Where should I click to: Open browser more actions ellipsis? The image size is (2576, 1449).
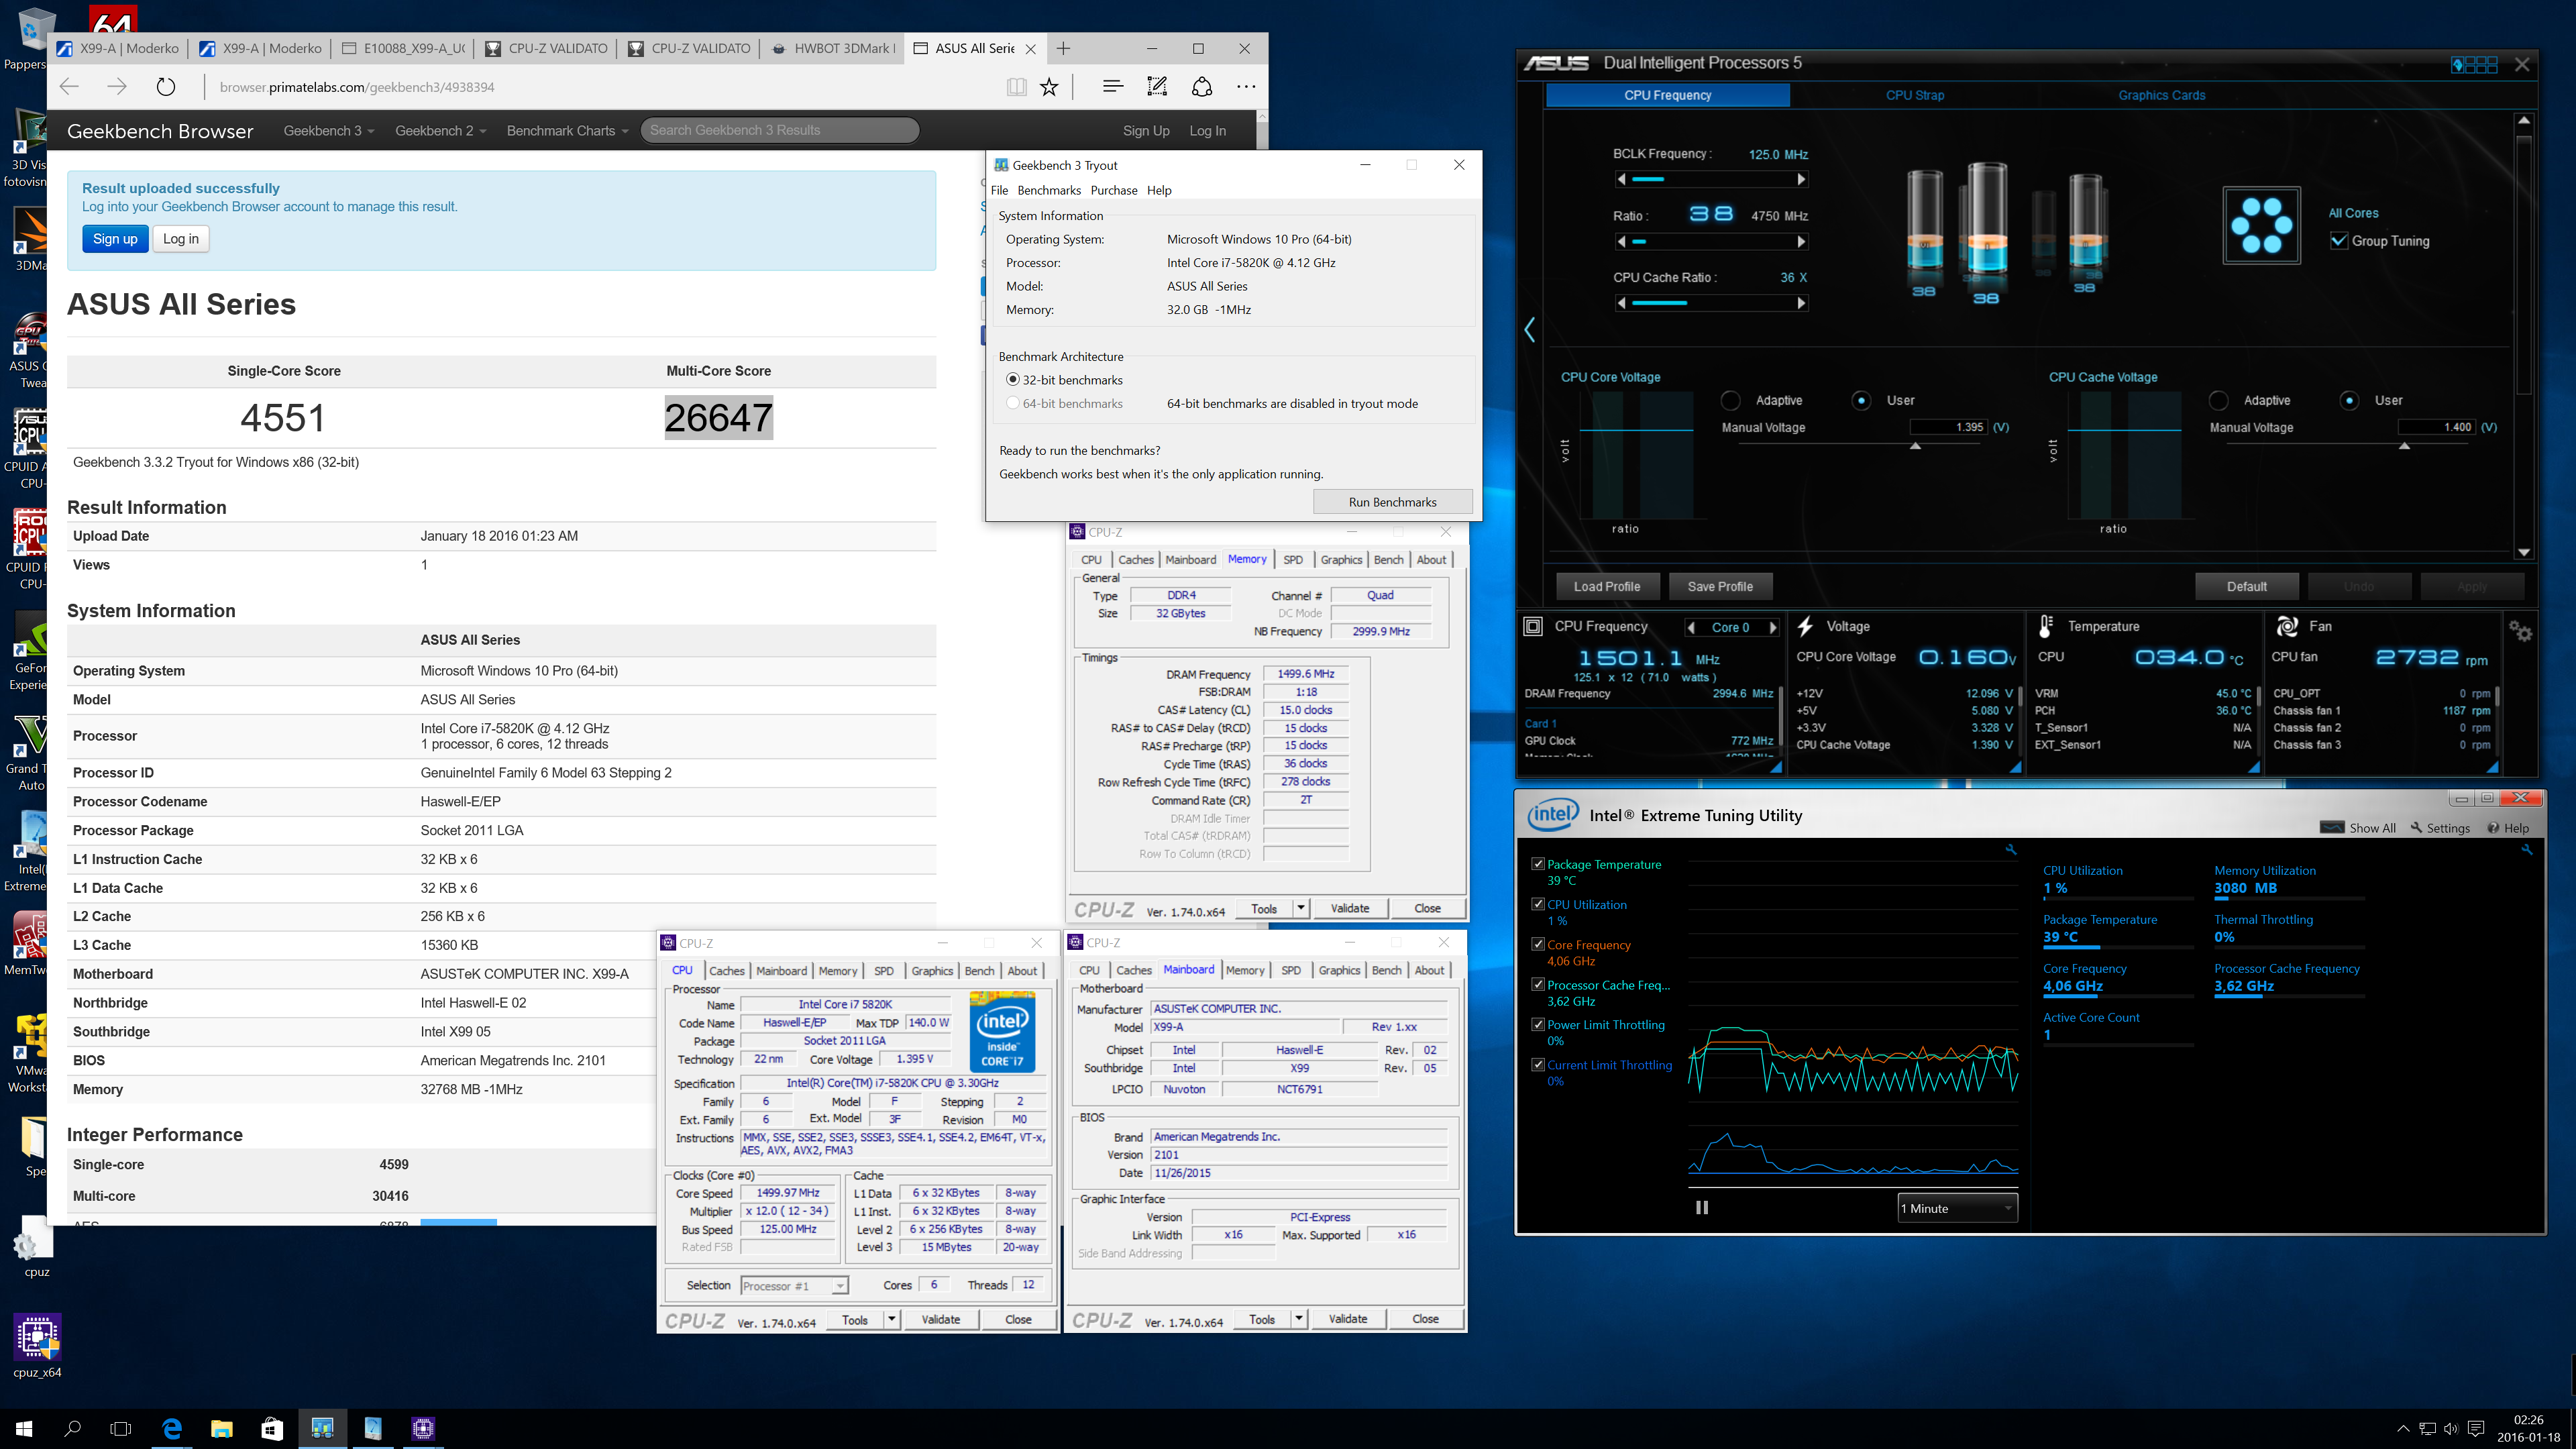click(1246, 87)
